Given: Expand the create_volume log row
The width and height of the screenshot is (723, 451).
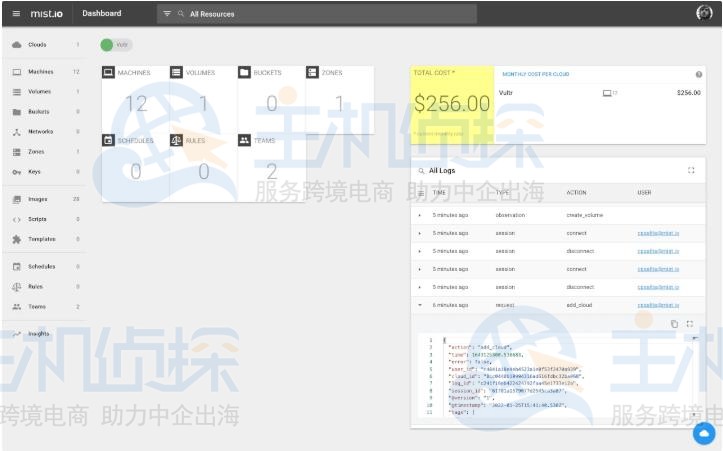Looking at the screenshot, I should click(x=420, y=215).
